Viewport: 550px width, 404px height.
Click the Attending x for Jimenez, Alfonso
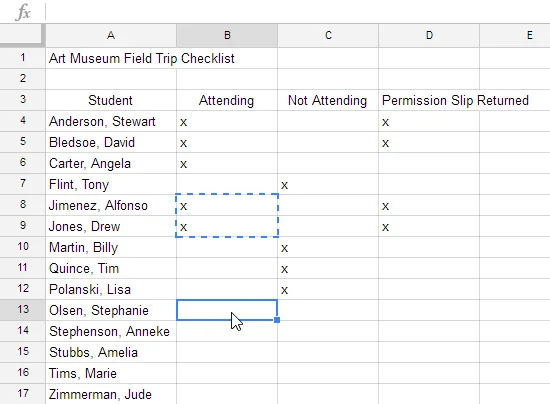183,207
